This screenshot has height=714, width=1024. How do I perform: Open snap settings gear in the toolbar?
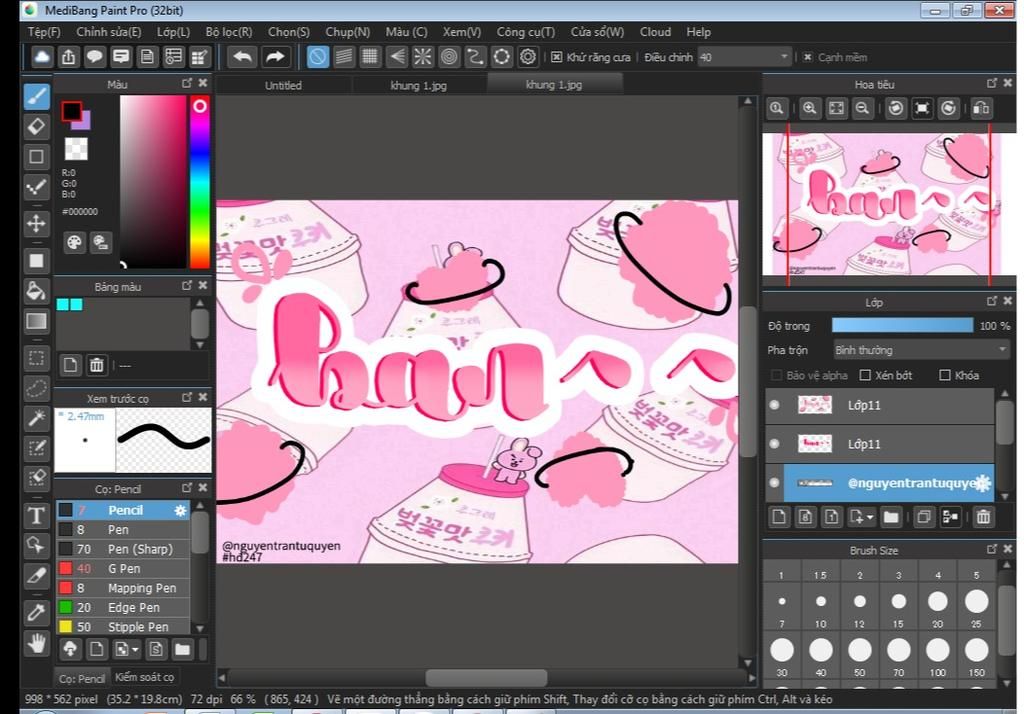click(528, 57)
